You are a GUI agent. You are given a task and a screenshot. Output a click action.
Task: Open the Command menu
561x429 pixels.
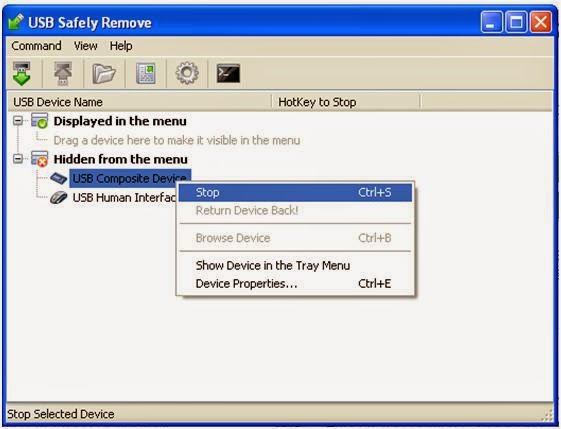coord(36,46)
